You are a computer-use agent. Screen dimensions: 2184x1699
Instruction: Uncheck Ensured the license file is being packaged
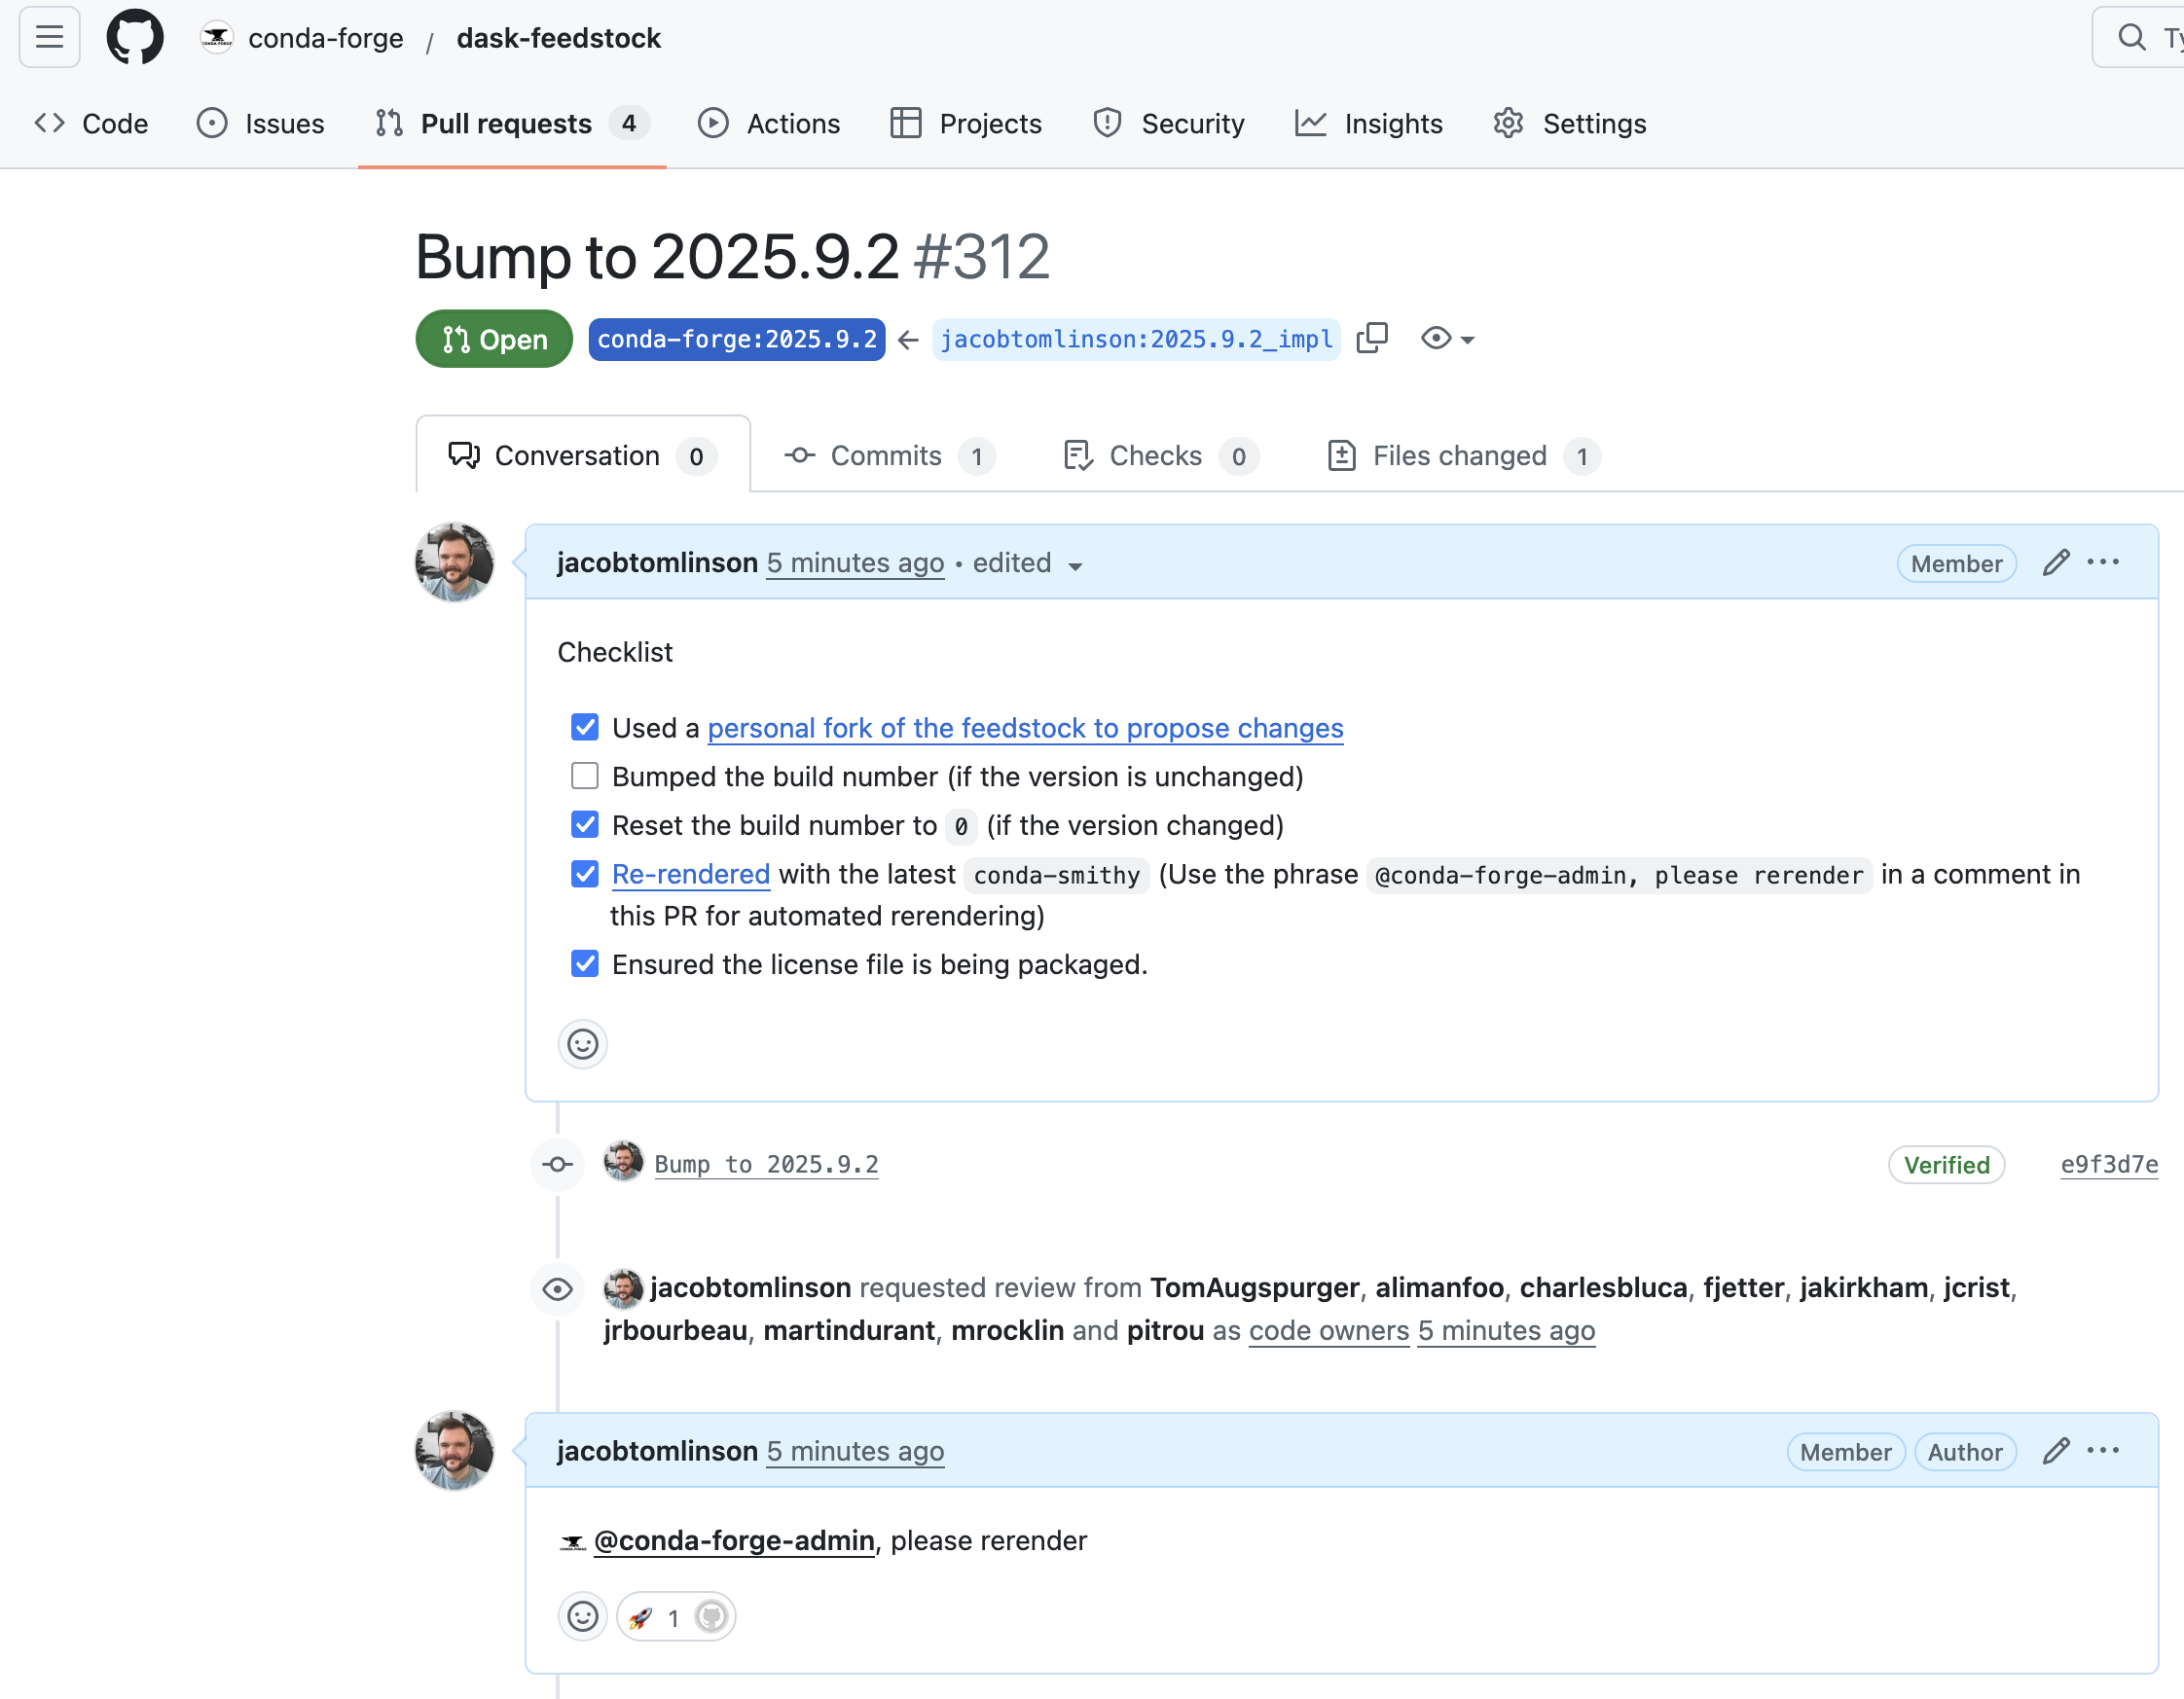pyautogui.click(x=584, y=963)
